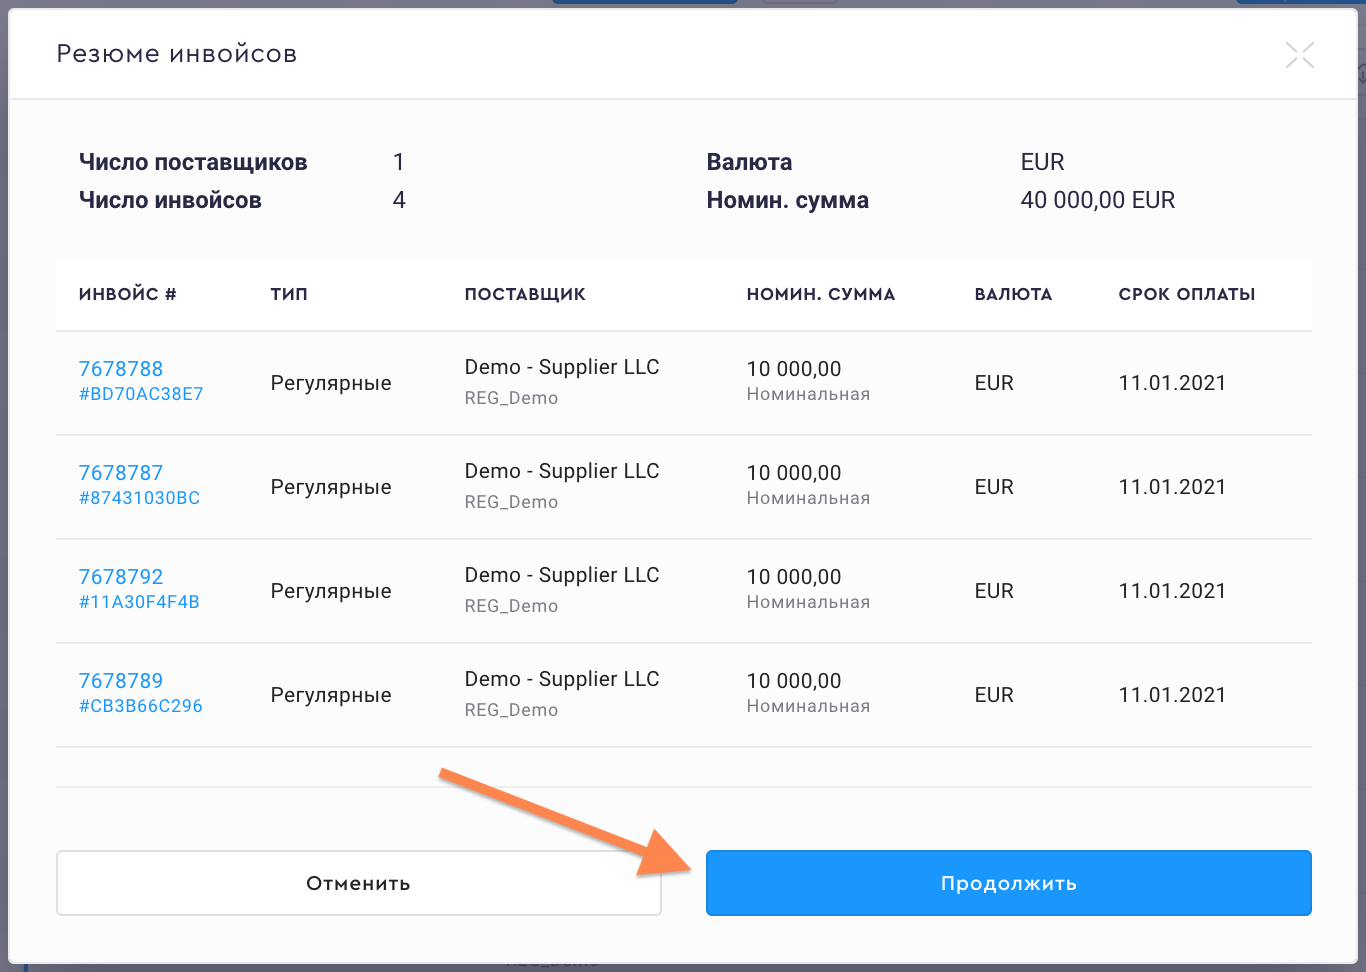Select the #87431030BC invoice code
The width and height of the screenshot is (1366, 972).
coord(139,498)
